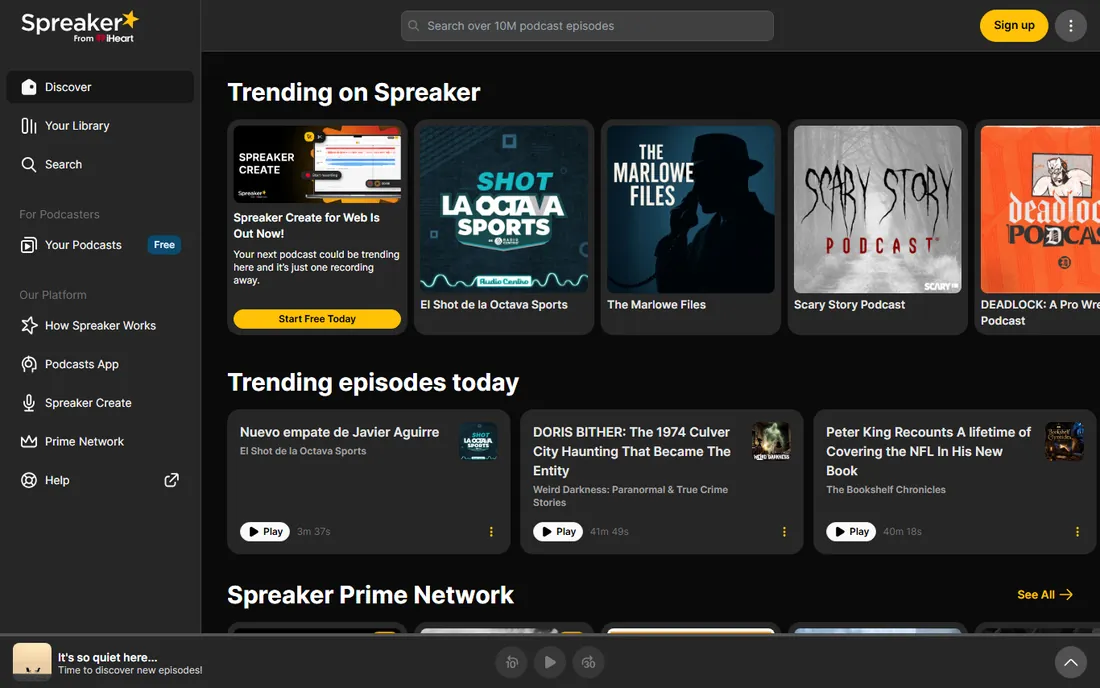Click the Help lifebuoy icon
The image size is (1100, 688).
tap(29, 480)
